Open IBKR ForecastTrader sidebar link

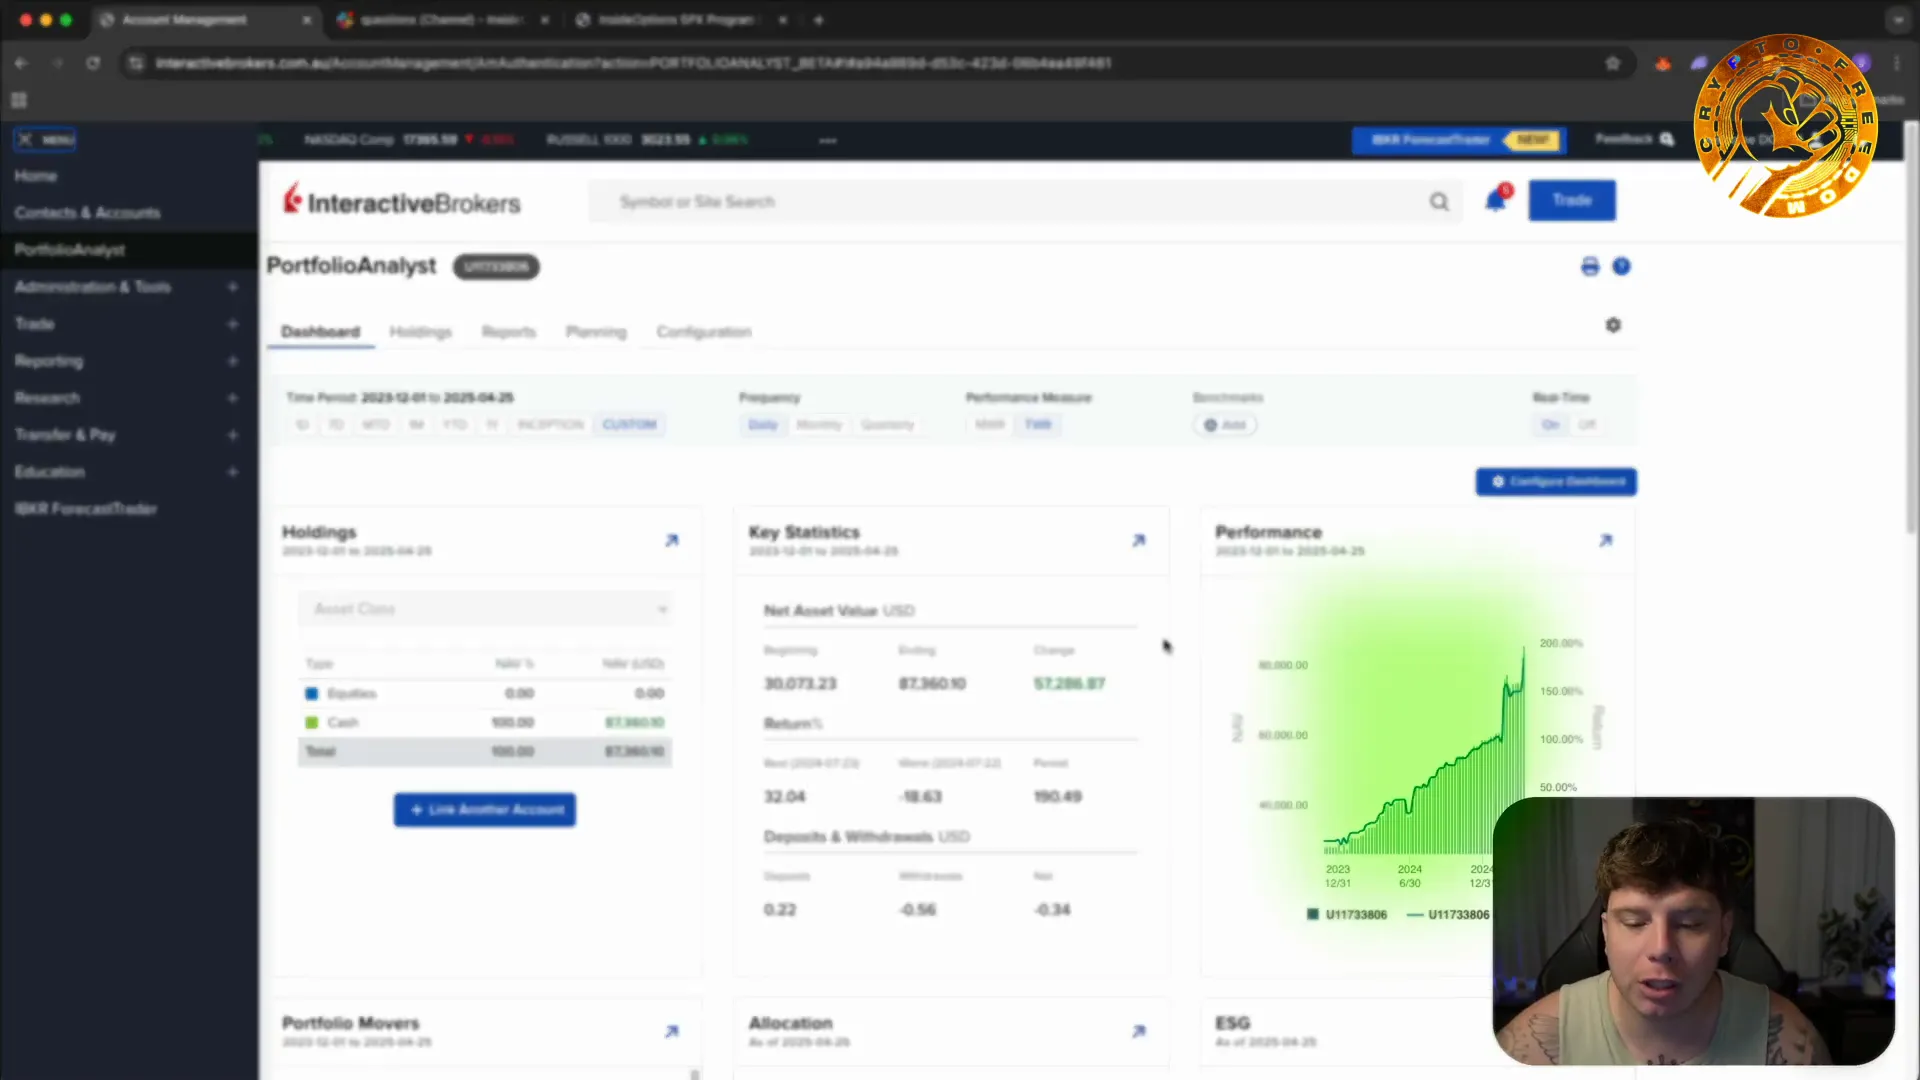(x=86, y=509)
